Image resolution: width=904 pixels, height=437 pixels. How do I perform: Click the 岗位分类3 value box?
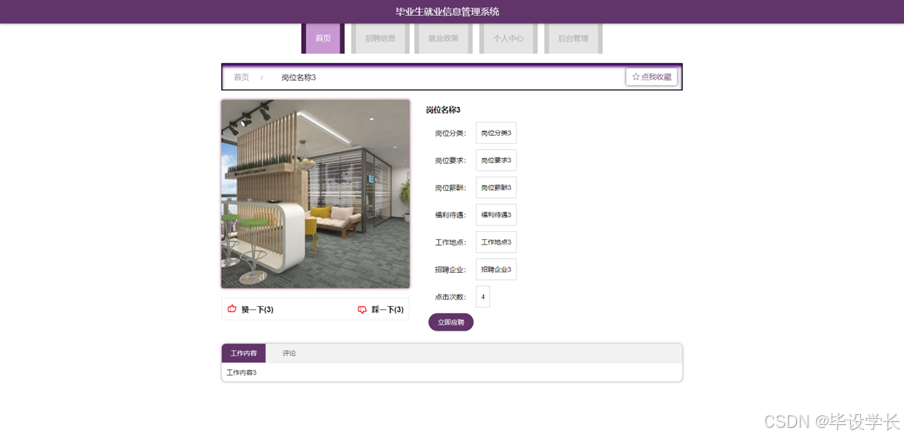tap(496, 133)
